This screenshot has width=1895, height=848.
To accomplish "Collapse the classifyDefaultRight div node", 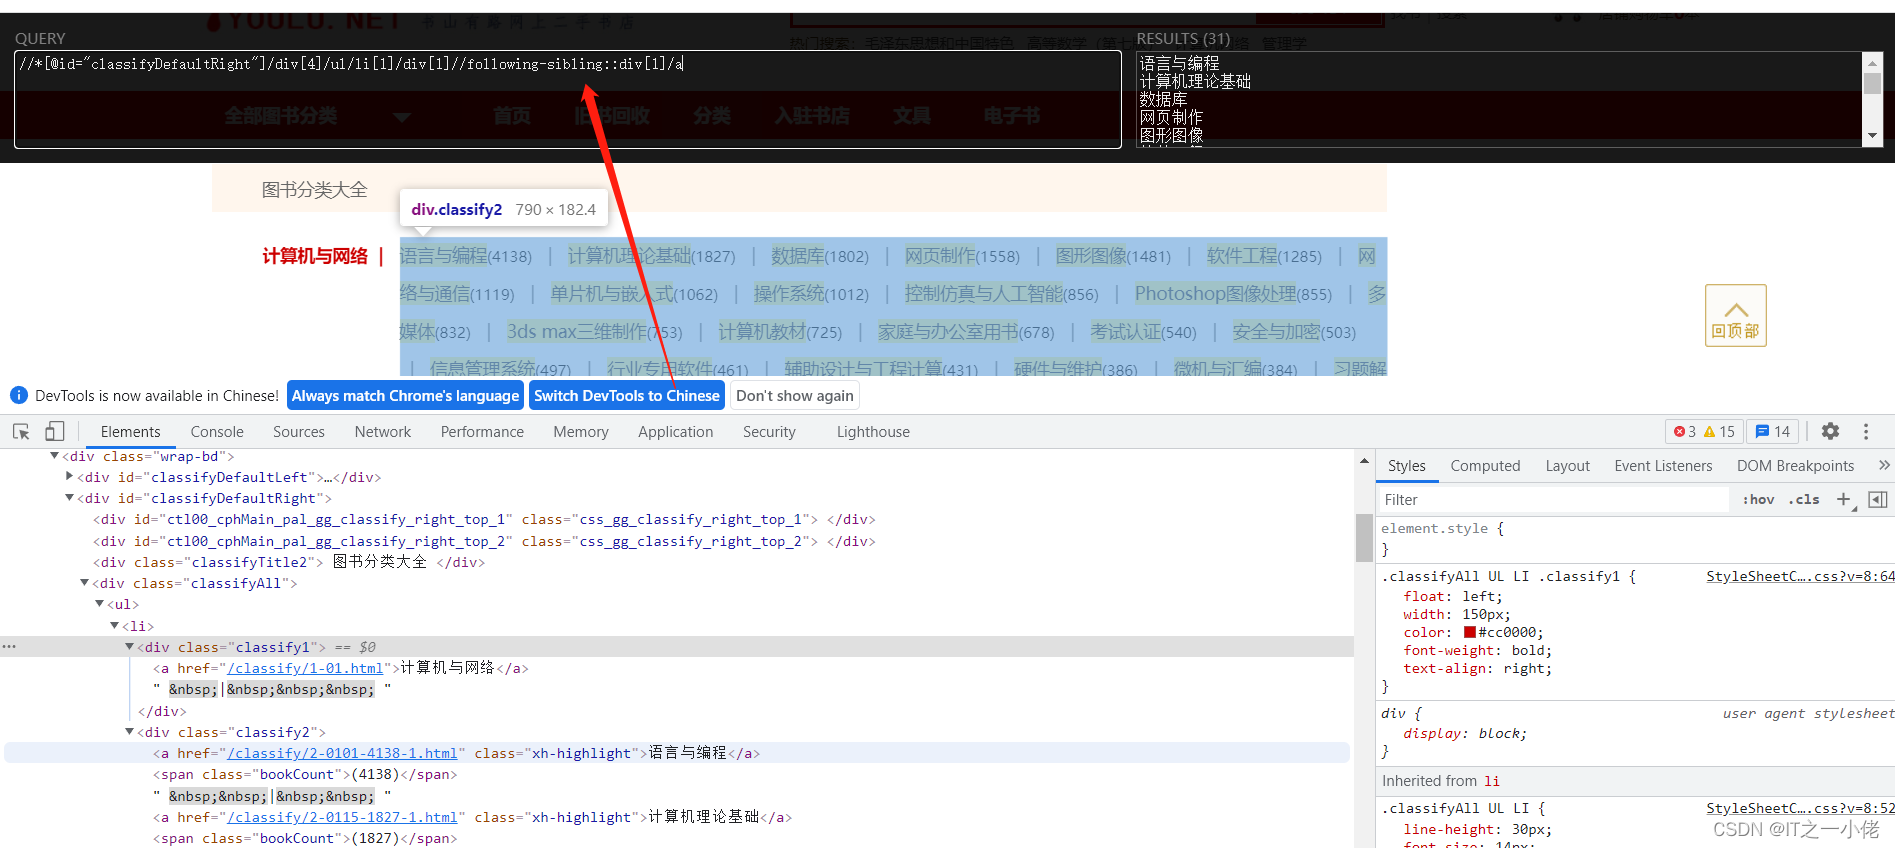I will (69, 498).
